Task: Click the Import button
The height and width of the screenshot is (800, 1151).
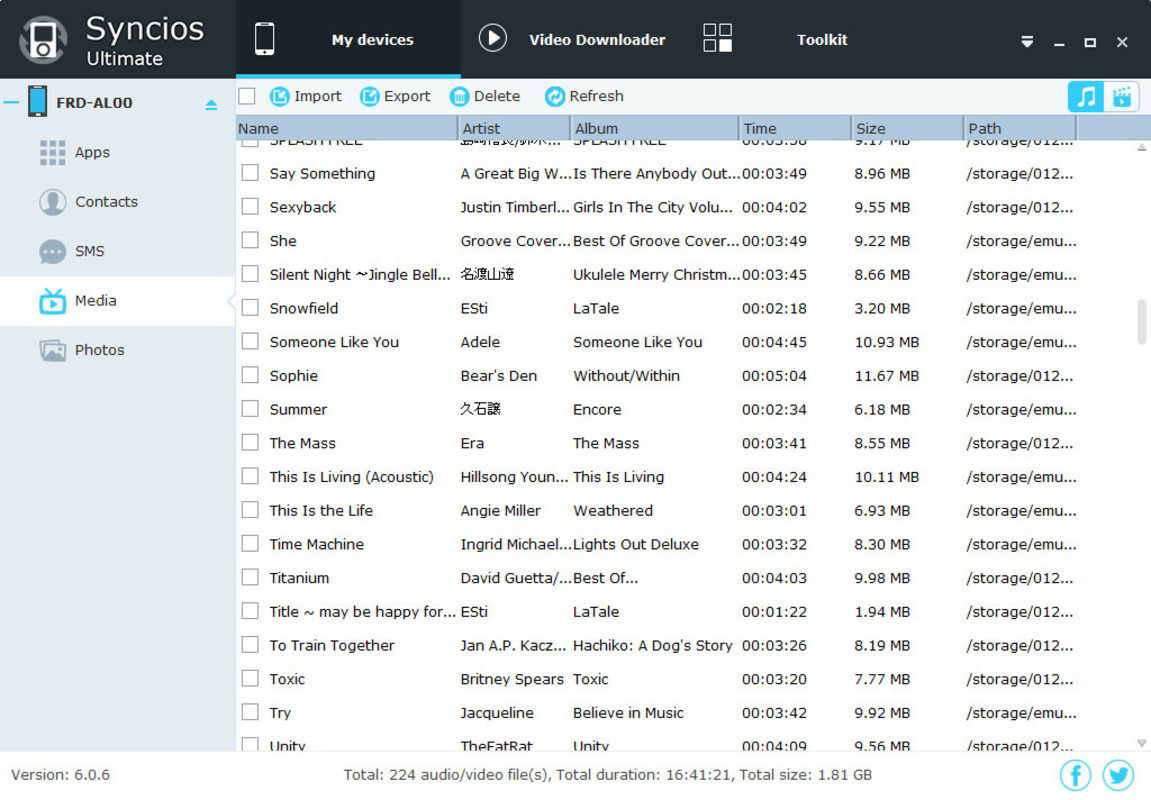Action: [x=305, y=96]
